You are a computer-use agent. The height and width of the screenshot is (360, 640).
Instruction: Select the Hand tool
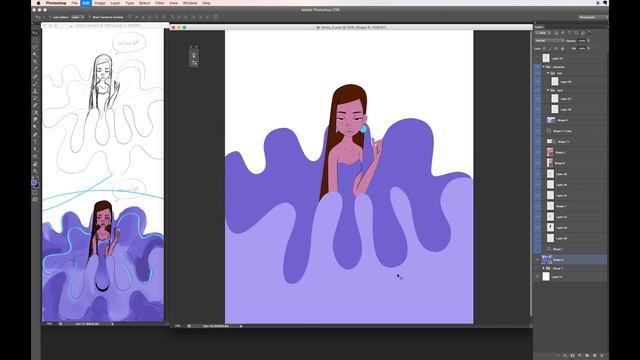click(x=35, y=164)
